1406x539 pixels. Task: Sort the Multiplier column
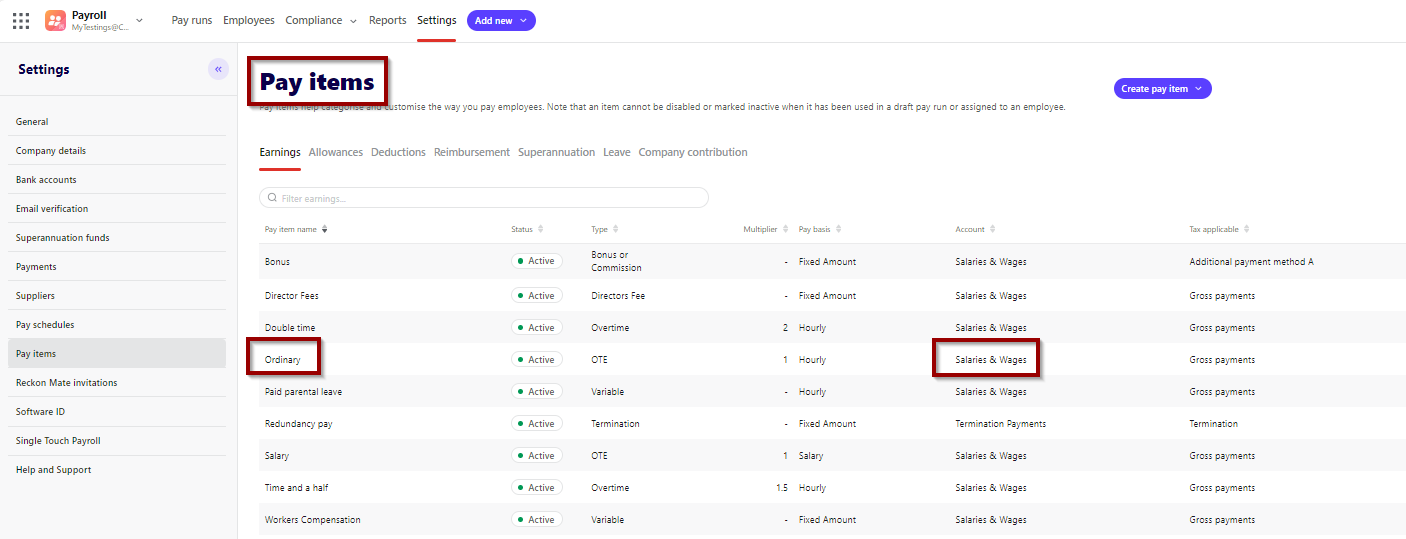(785, 229)
